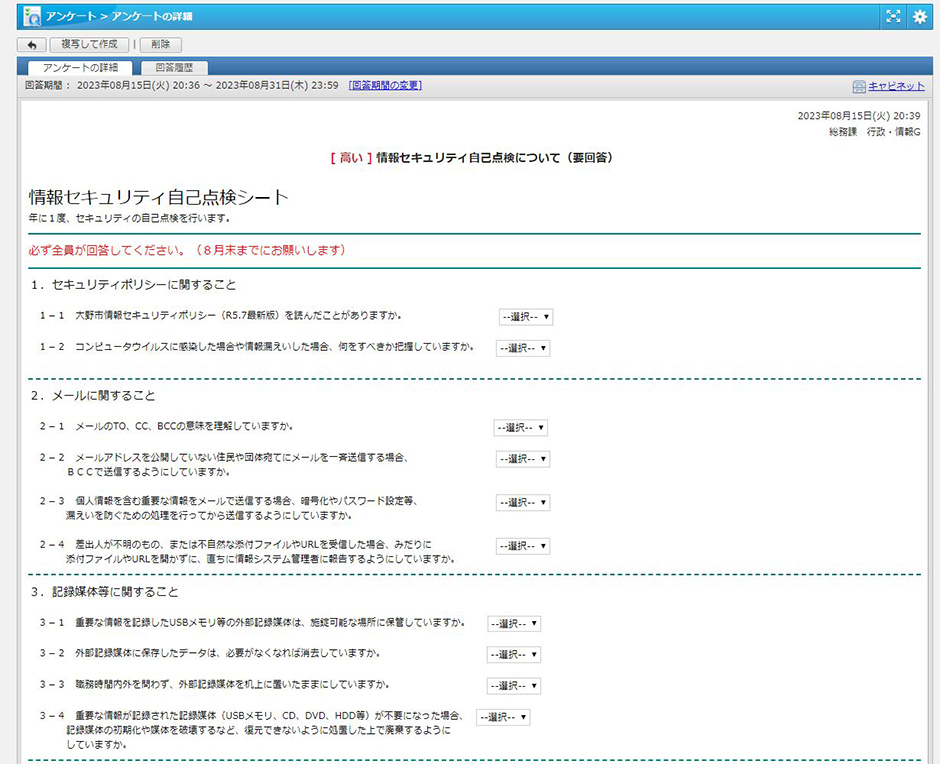Image resolution: width=940 pixels, height=764 pixels.
Task: Open the USB storage dropdown for question 3-1
Action: (512, 624)
